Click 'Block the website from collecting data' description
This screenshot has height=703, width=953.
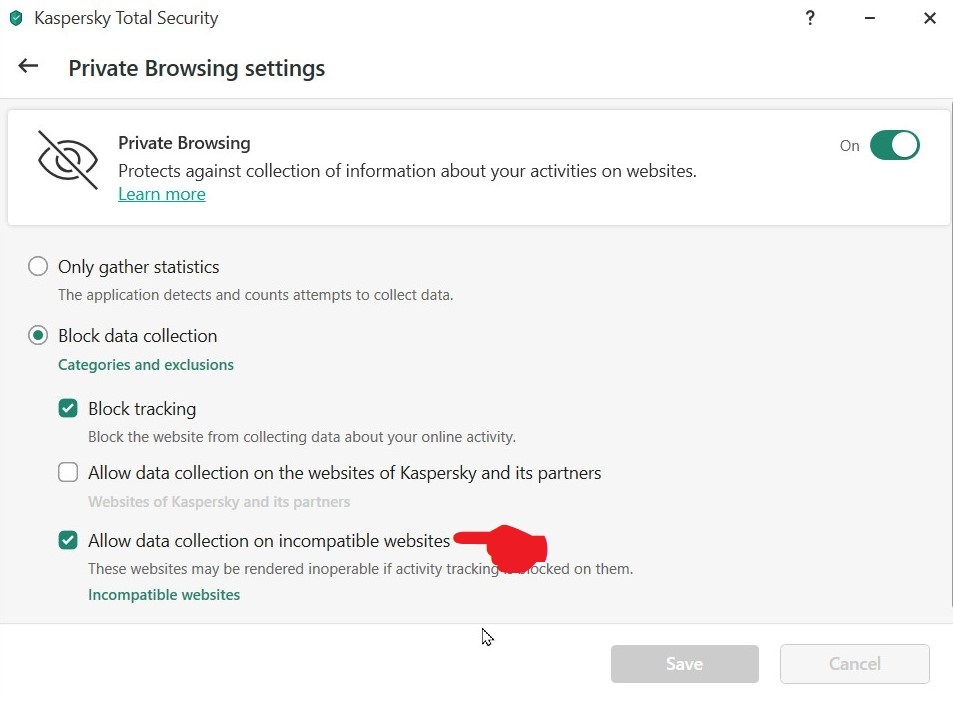coord(301,437)
